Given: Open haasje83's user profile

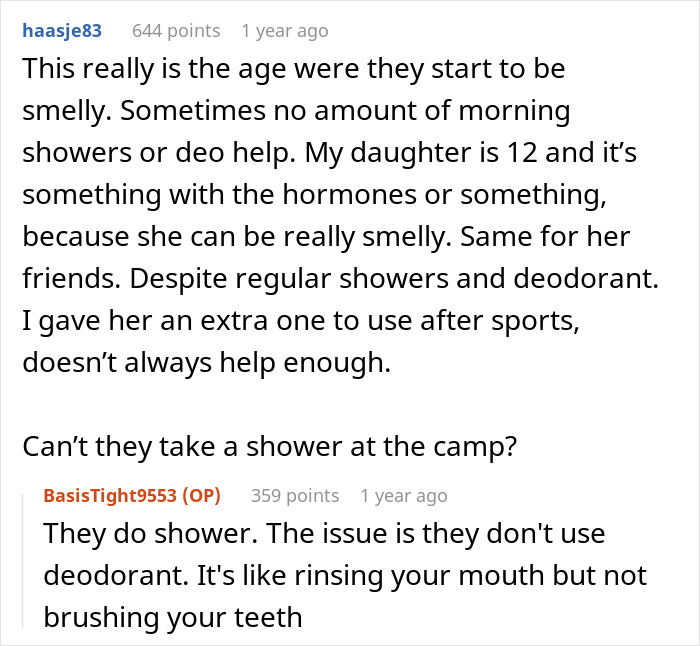Looking at the screenshot, I should (x=61, y=31).
